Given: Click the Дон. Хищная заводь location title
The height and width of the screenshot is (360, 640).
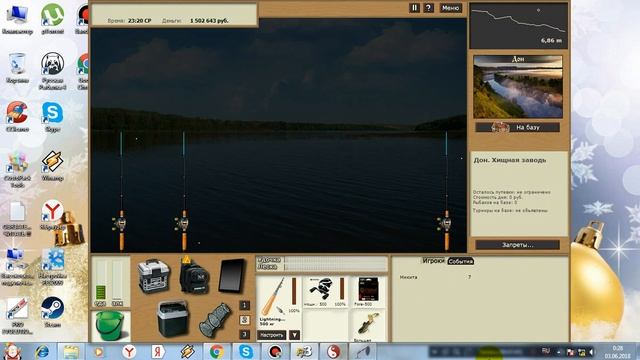Looking at the screenshot, I should pyautogui.click(x=509, y=160).
